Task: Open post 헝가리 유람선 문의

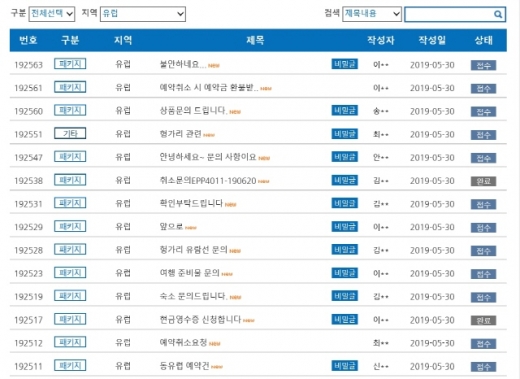Action: 193,250
